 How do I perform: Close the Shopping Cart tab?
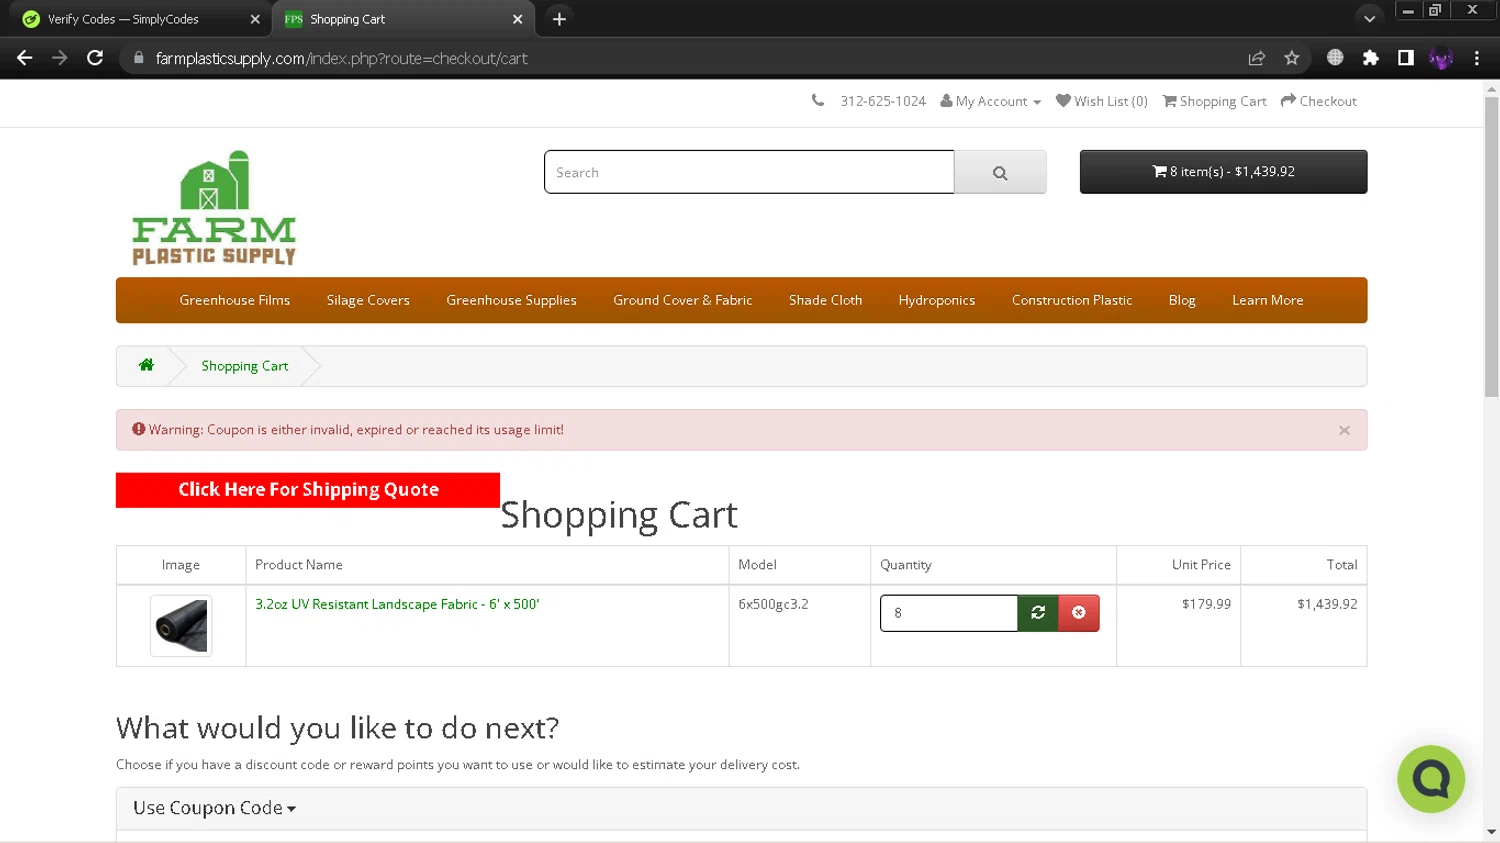[517, 19]
